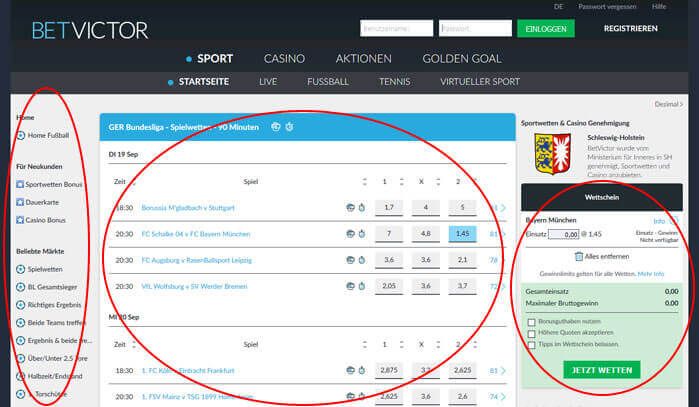This screenshot has width=699, height=407.
Task: Open the AKTIONEN tab
Action: [363, 58]
